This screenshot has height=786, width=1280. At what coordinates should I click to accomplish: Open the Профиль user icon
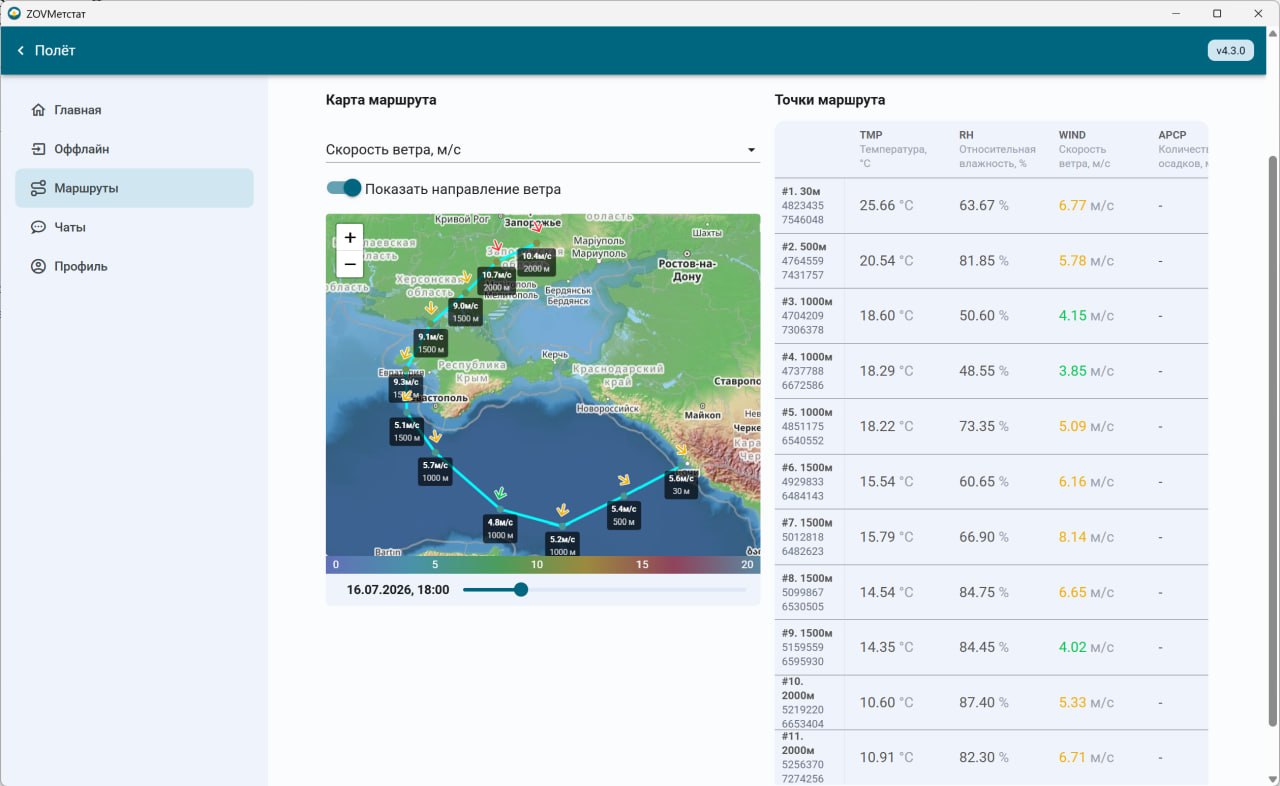tap(38, 266)
